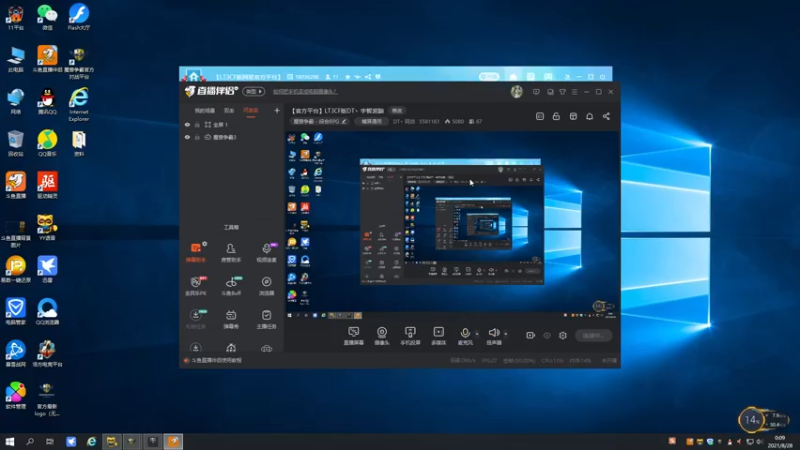Image resolution: width=800 pixels, height=450 pixels.
Task: Open the YY语音 desktop icon
Action: click(x=47, y=228)
